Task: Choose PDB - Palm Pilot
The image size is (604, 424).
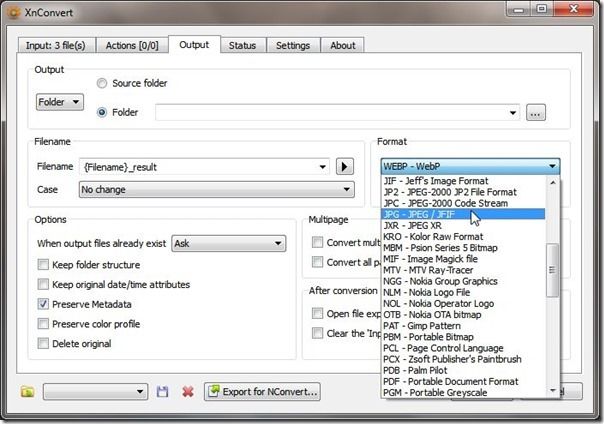Action: click(x=463, y=370)
